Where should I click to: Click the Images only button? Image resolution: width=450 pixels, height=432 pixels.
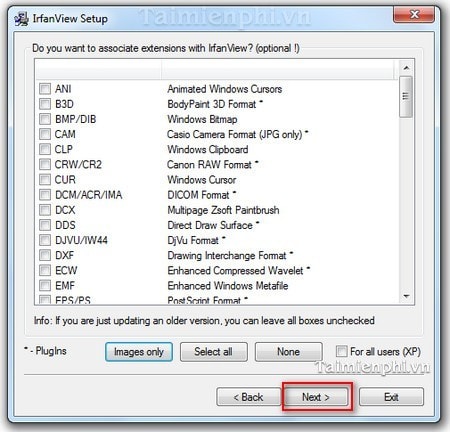pyautogui.click(x=139, y=352)
